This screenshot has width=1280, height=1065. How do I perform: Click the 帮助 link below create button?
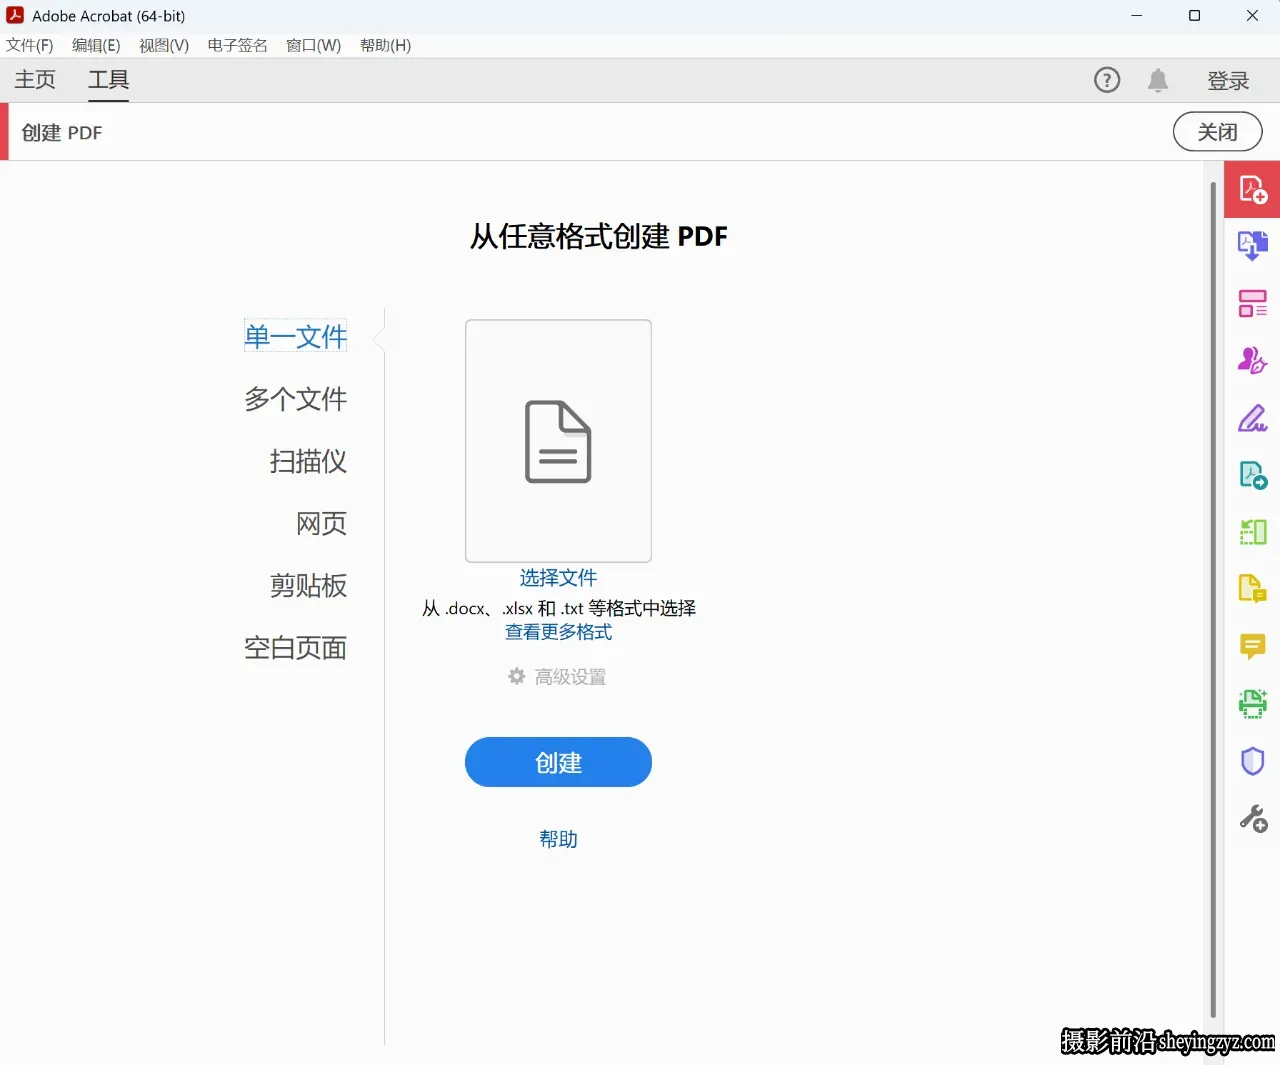pos(558,839)
